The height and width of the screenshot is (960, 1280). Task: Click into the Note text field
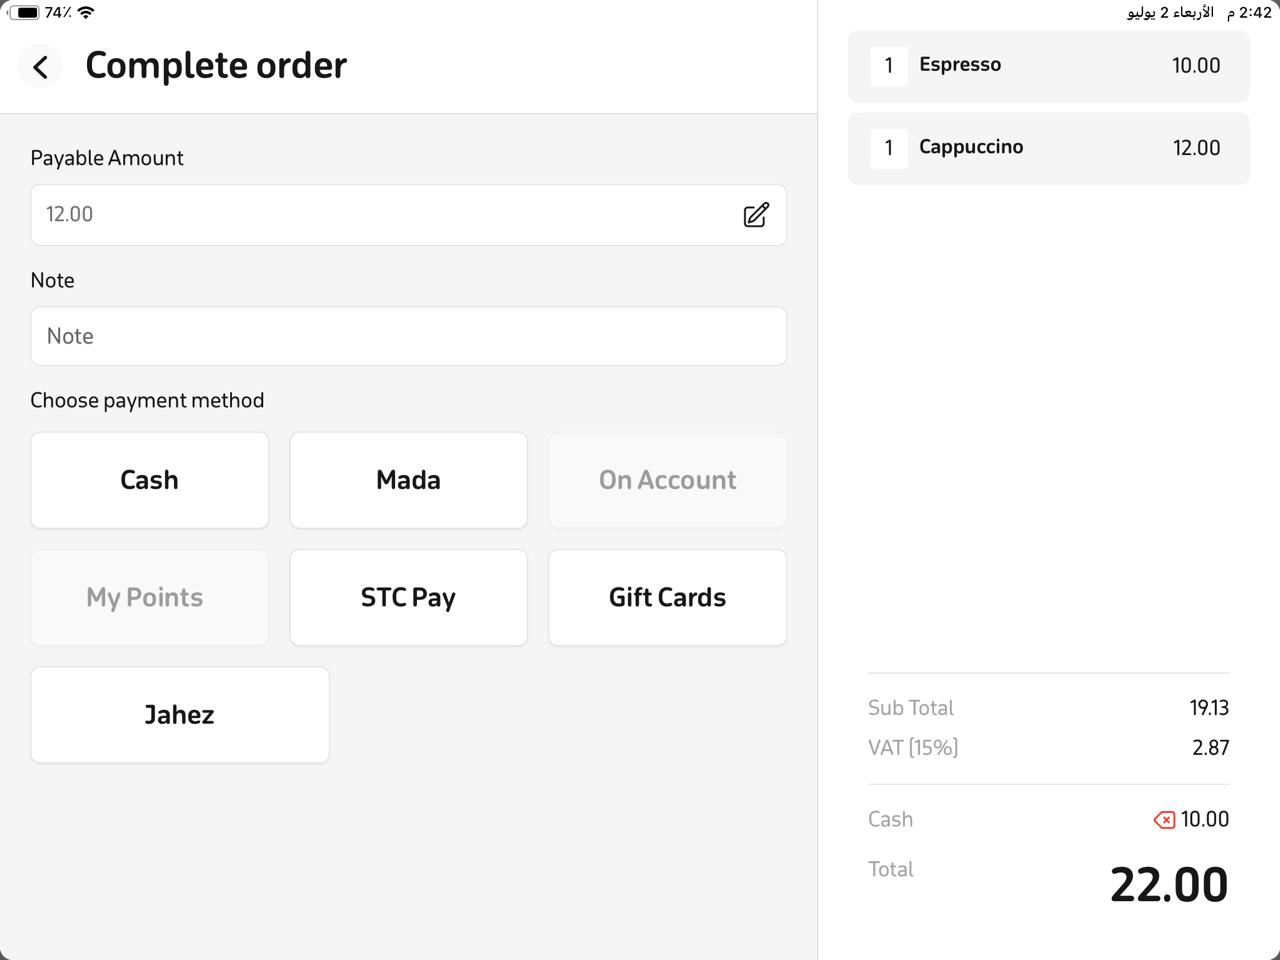click(x=408, y=336)
